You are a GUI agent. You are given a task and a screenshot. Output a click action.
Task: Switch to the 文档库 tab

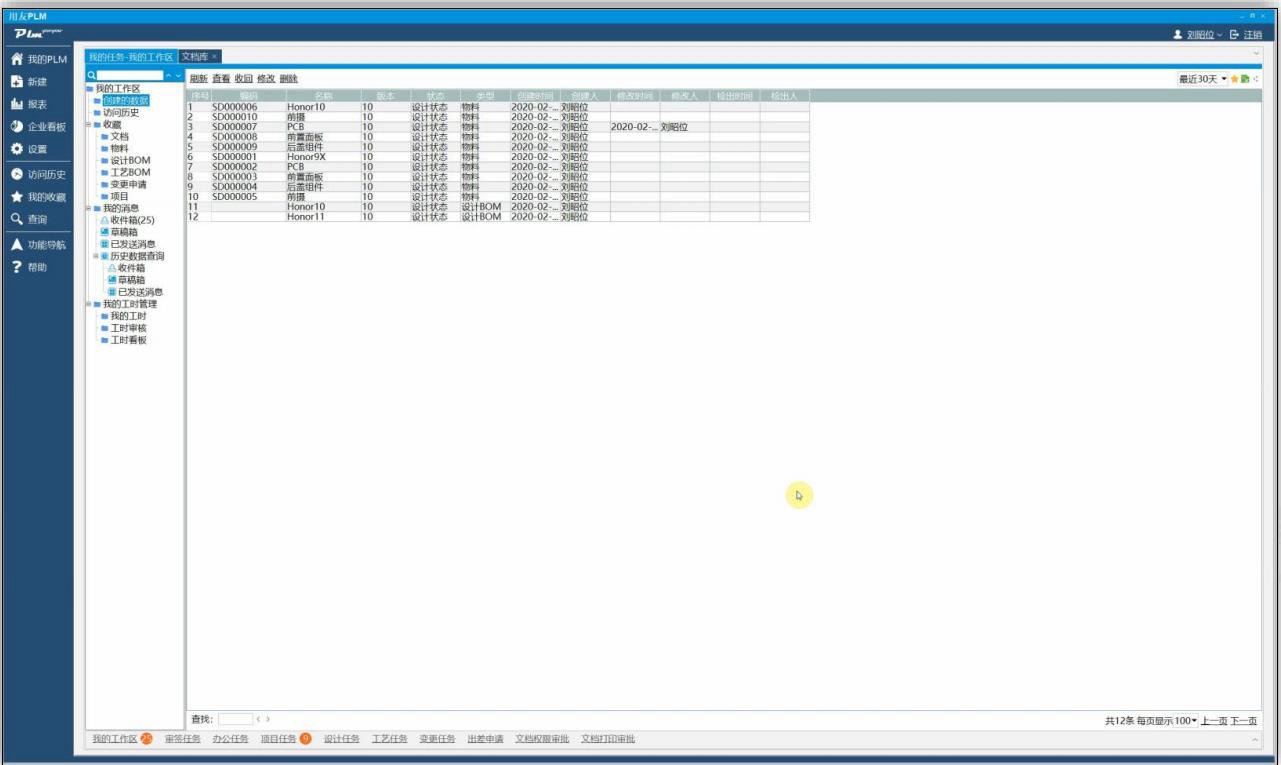tap(195, 57)
